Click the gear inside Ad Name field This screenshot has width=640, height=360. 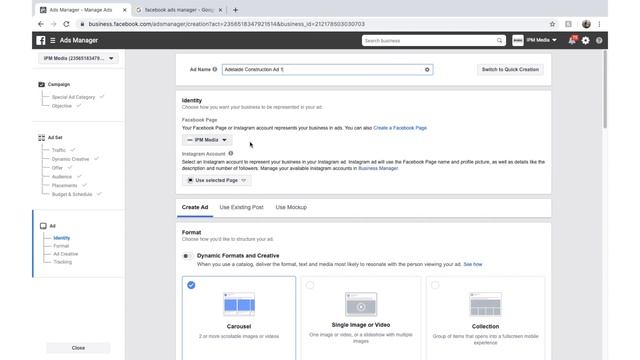[x=427, y=69]
